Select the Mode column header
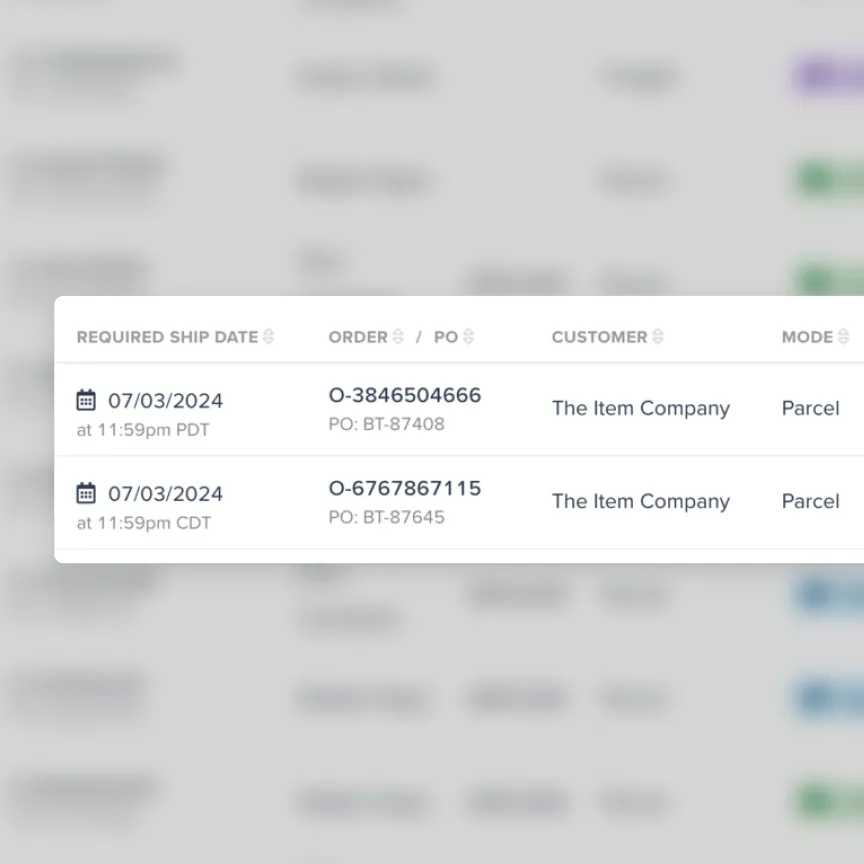 coord(807,337)
